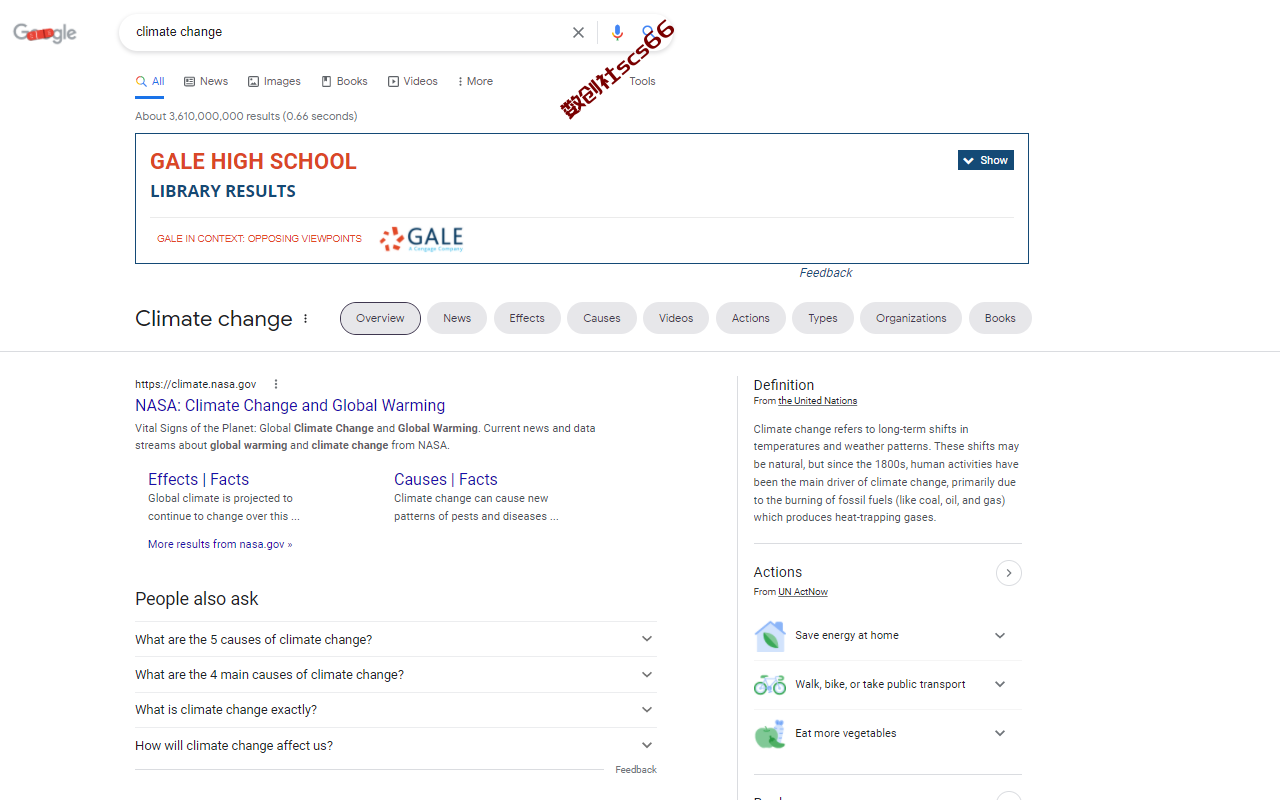This screenshot has width=1280, height=800.
Task: Select the Effects chip
Action: (x=527, y=319)
